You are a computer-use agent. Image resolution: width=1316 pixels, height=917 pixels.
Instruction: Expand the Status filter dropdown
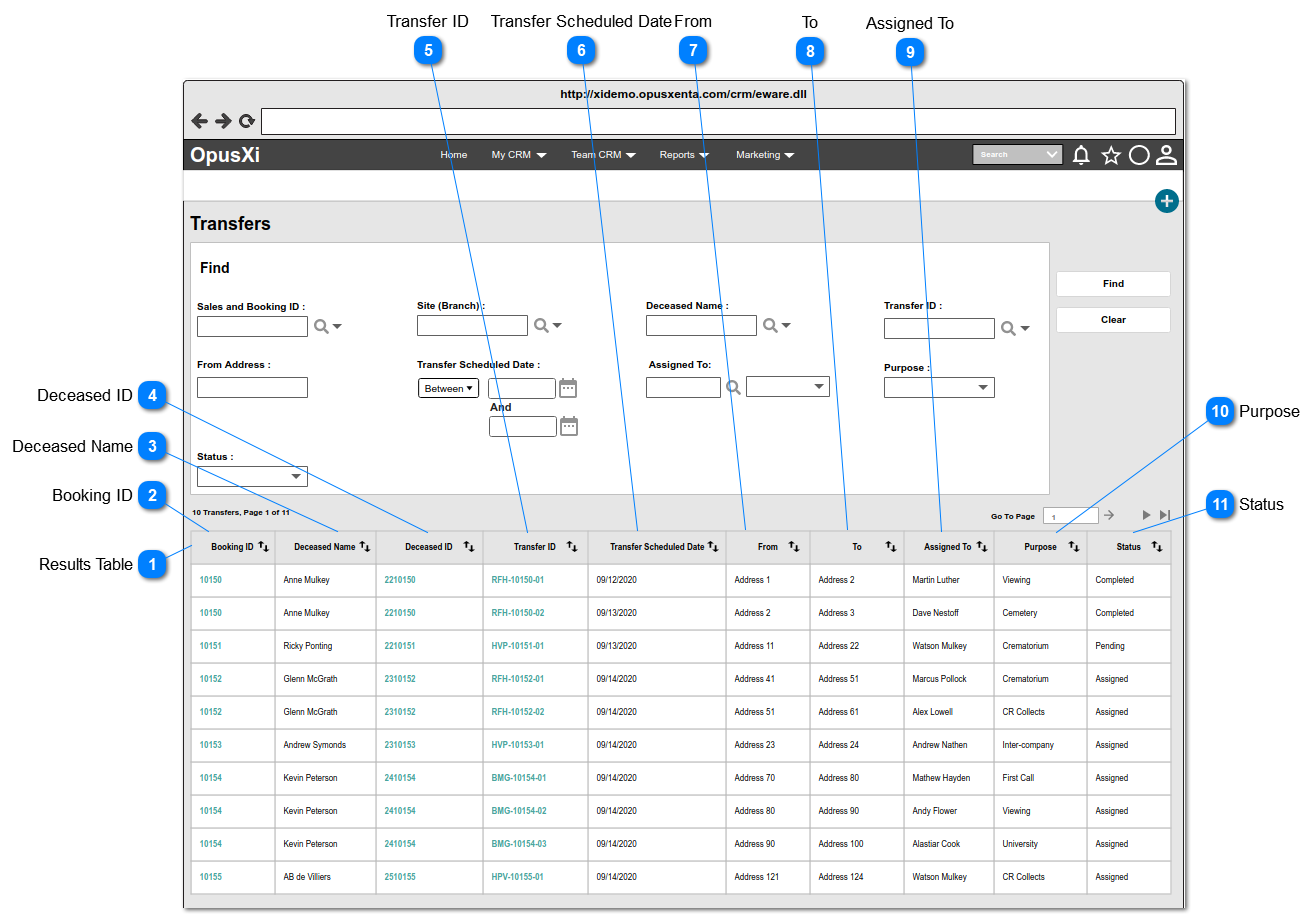252,476
